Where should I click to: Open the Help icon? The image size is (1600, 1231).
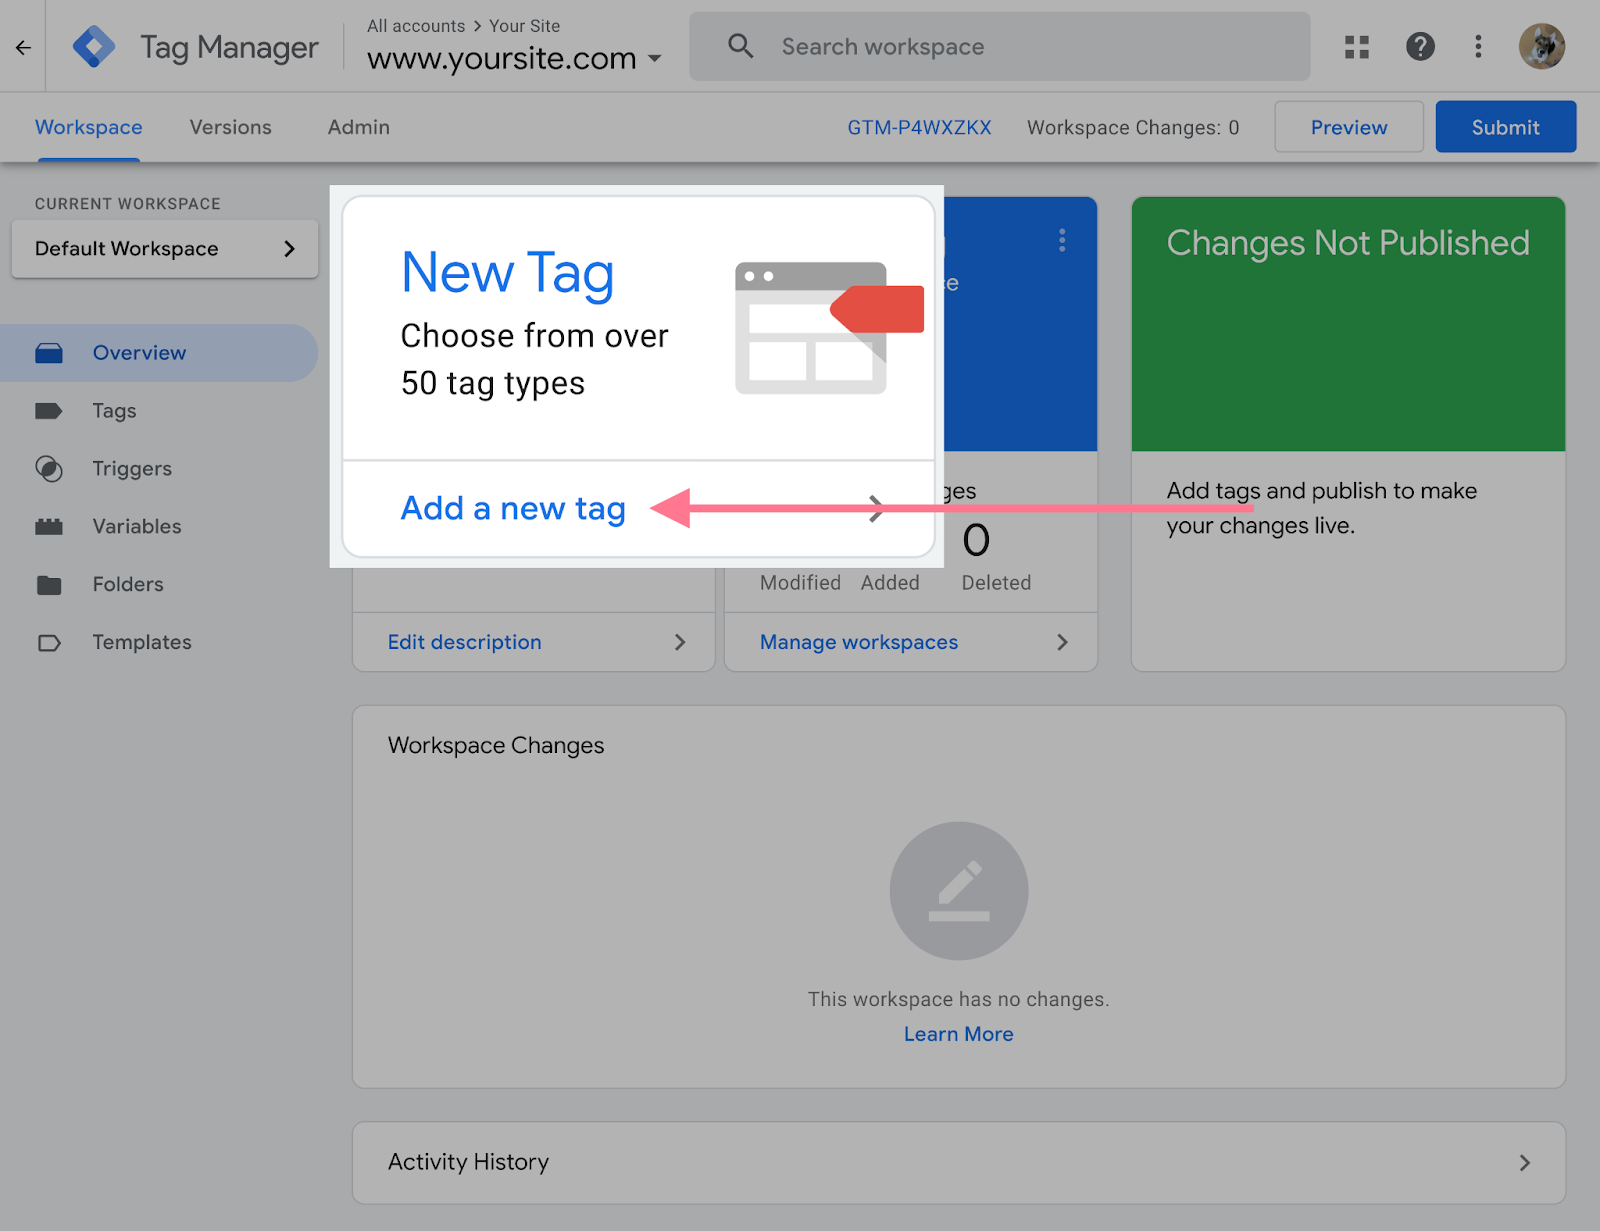tap(1420, 46)
